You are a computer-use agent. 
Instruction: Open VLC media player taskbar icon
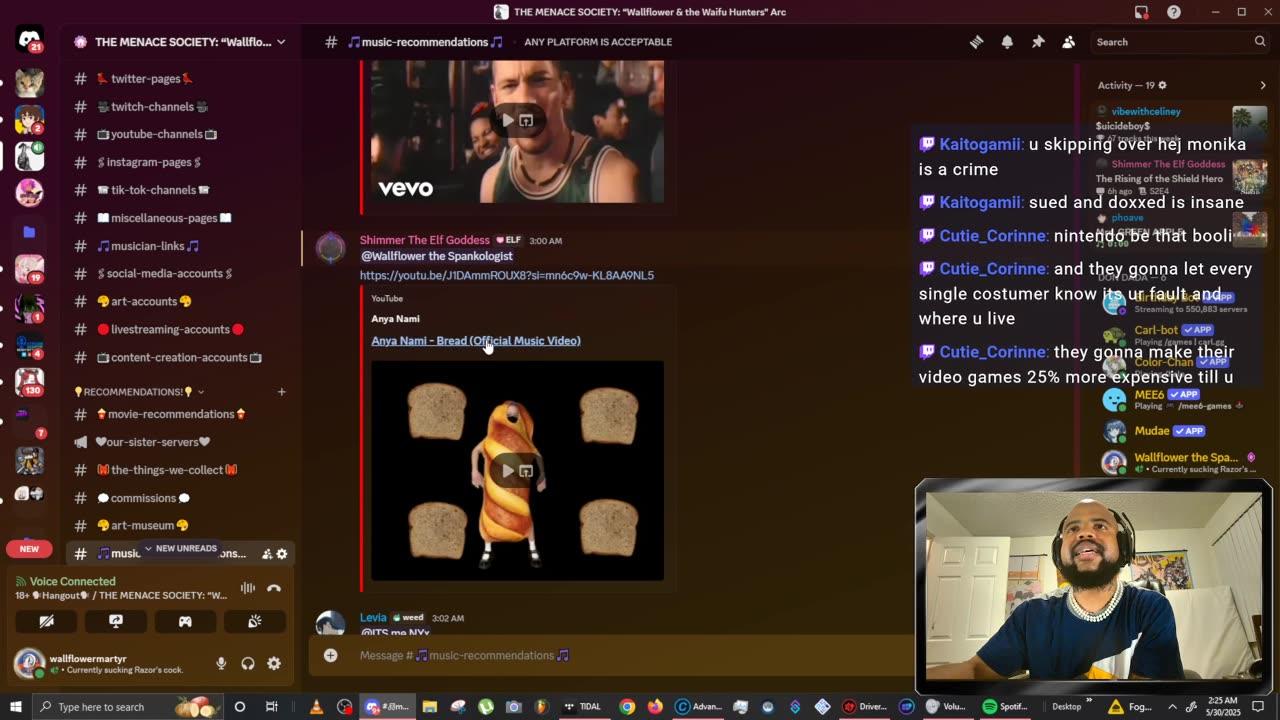[x=316, y=707]
